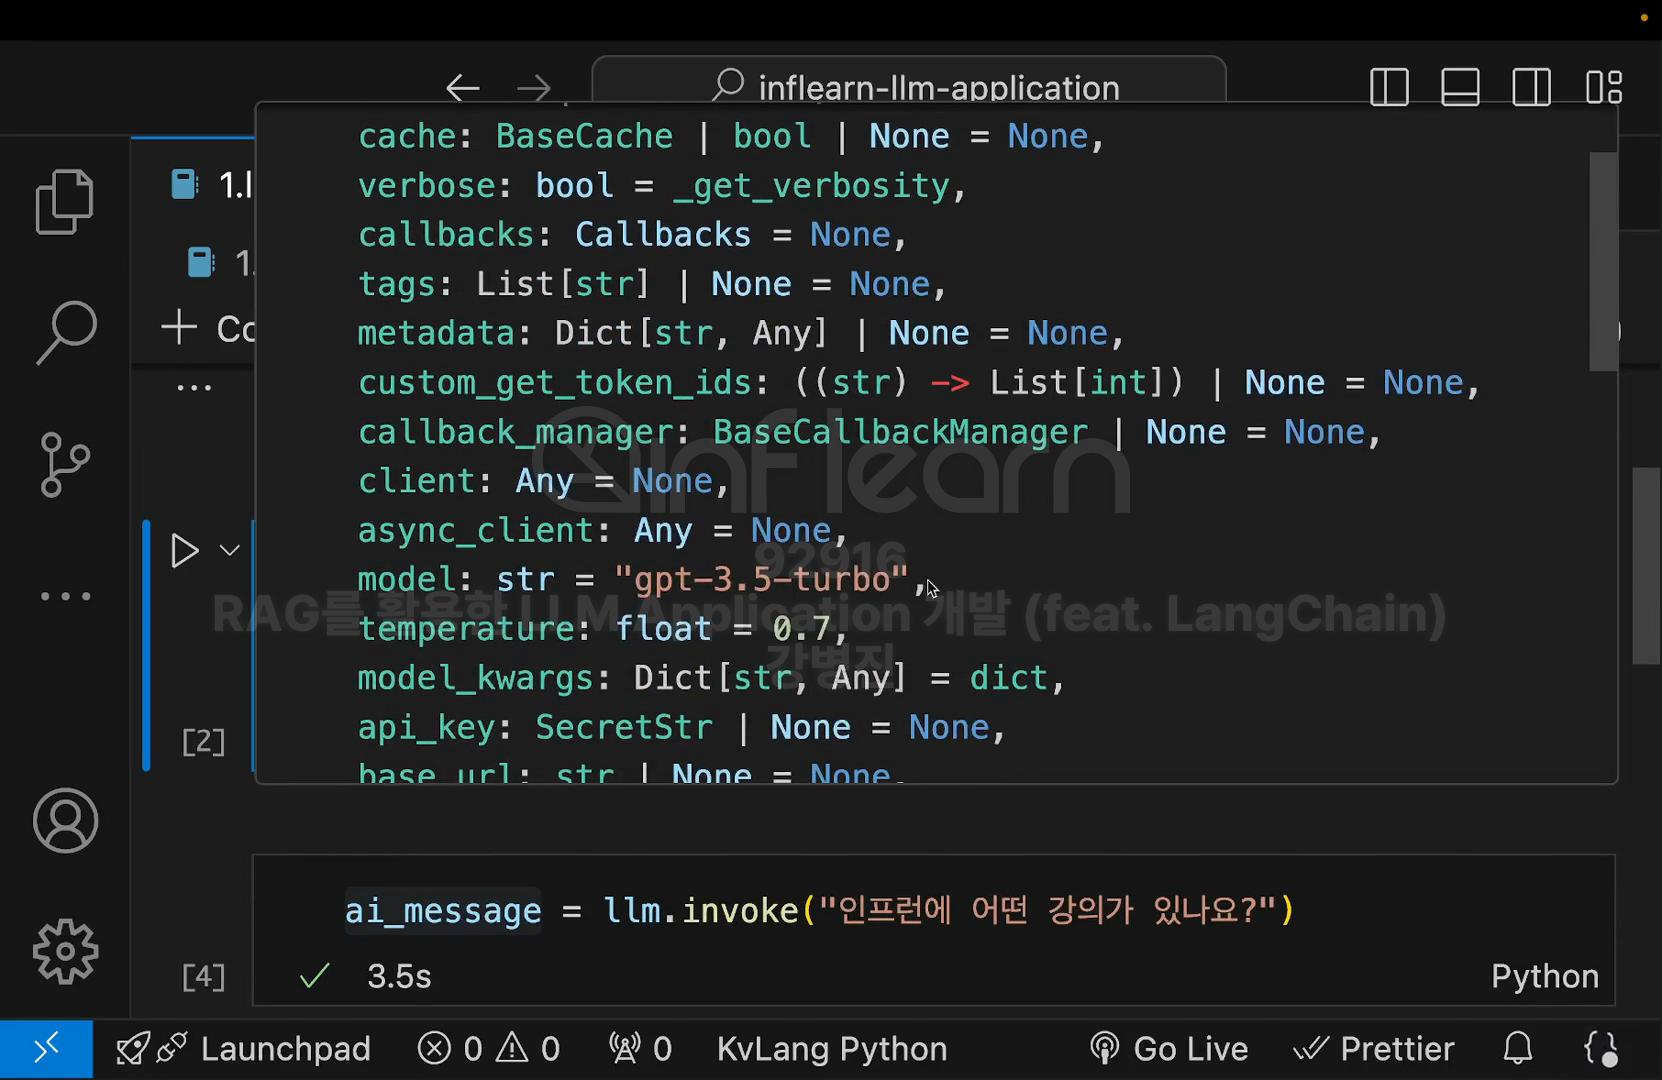Screen dimensions: 1662x1080
Task: Click the invoke method in the code cell
Action: [740, 911]
